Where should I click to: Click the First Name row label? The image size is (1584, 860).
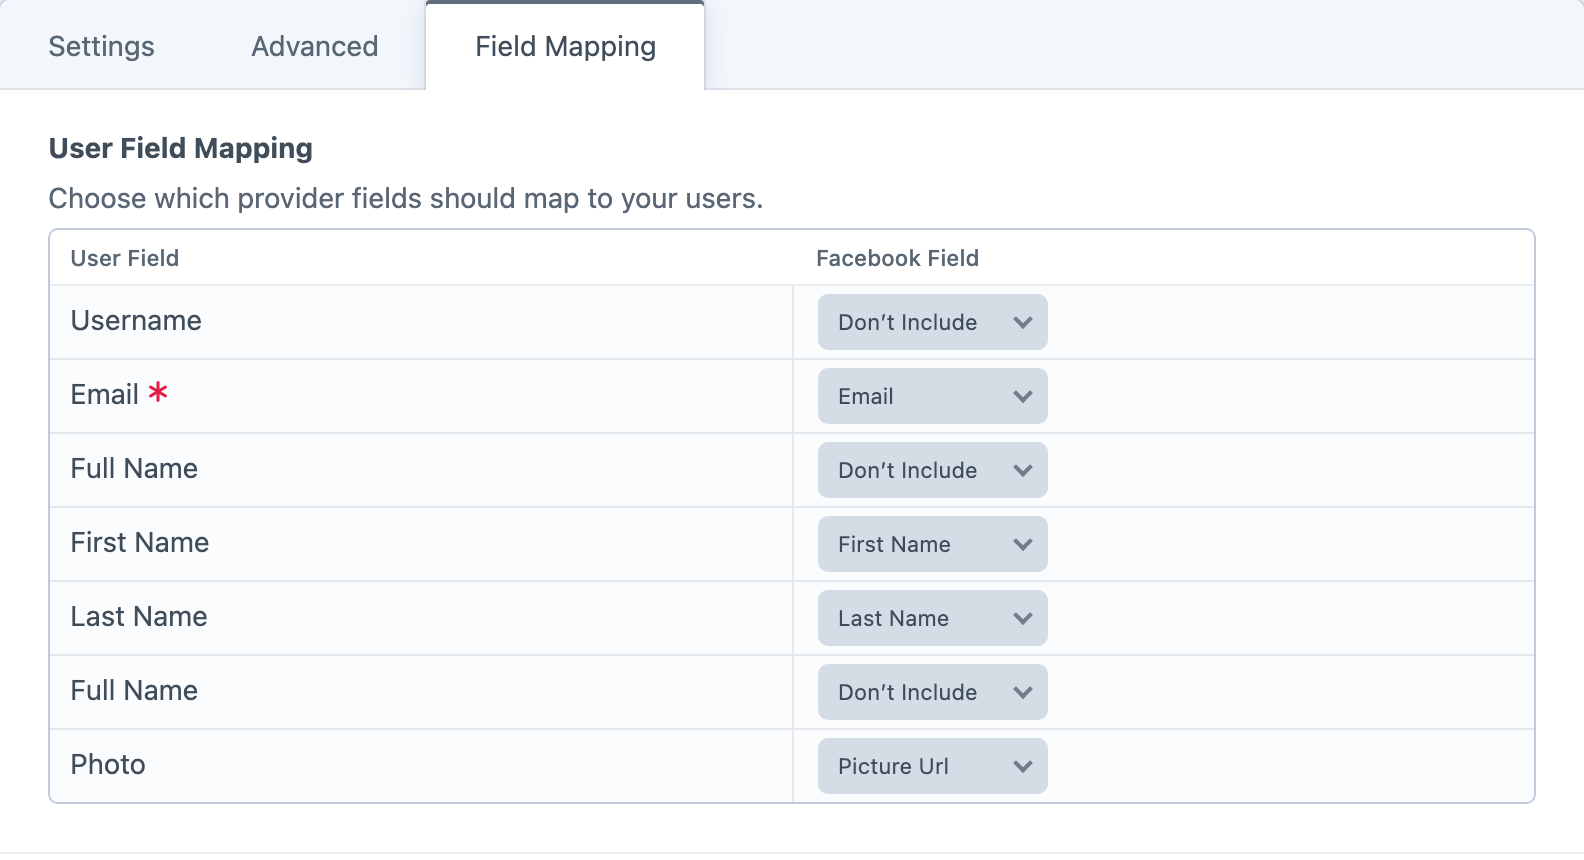140,543
